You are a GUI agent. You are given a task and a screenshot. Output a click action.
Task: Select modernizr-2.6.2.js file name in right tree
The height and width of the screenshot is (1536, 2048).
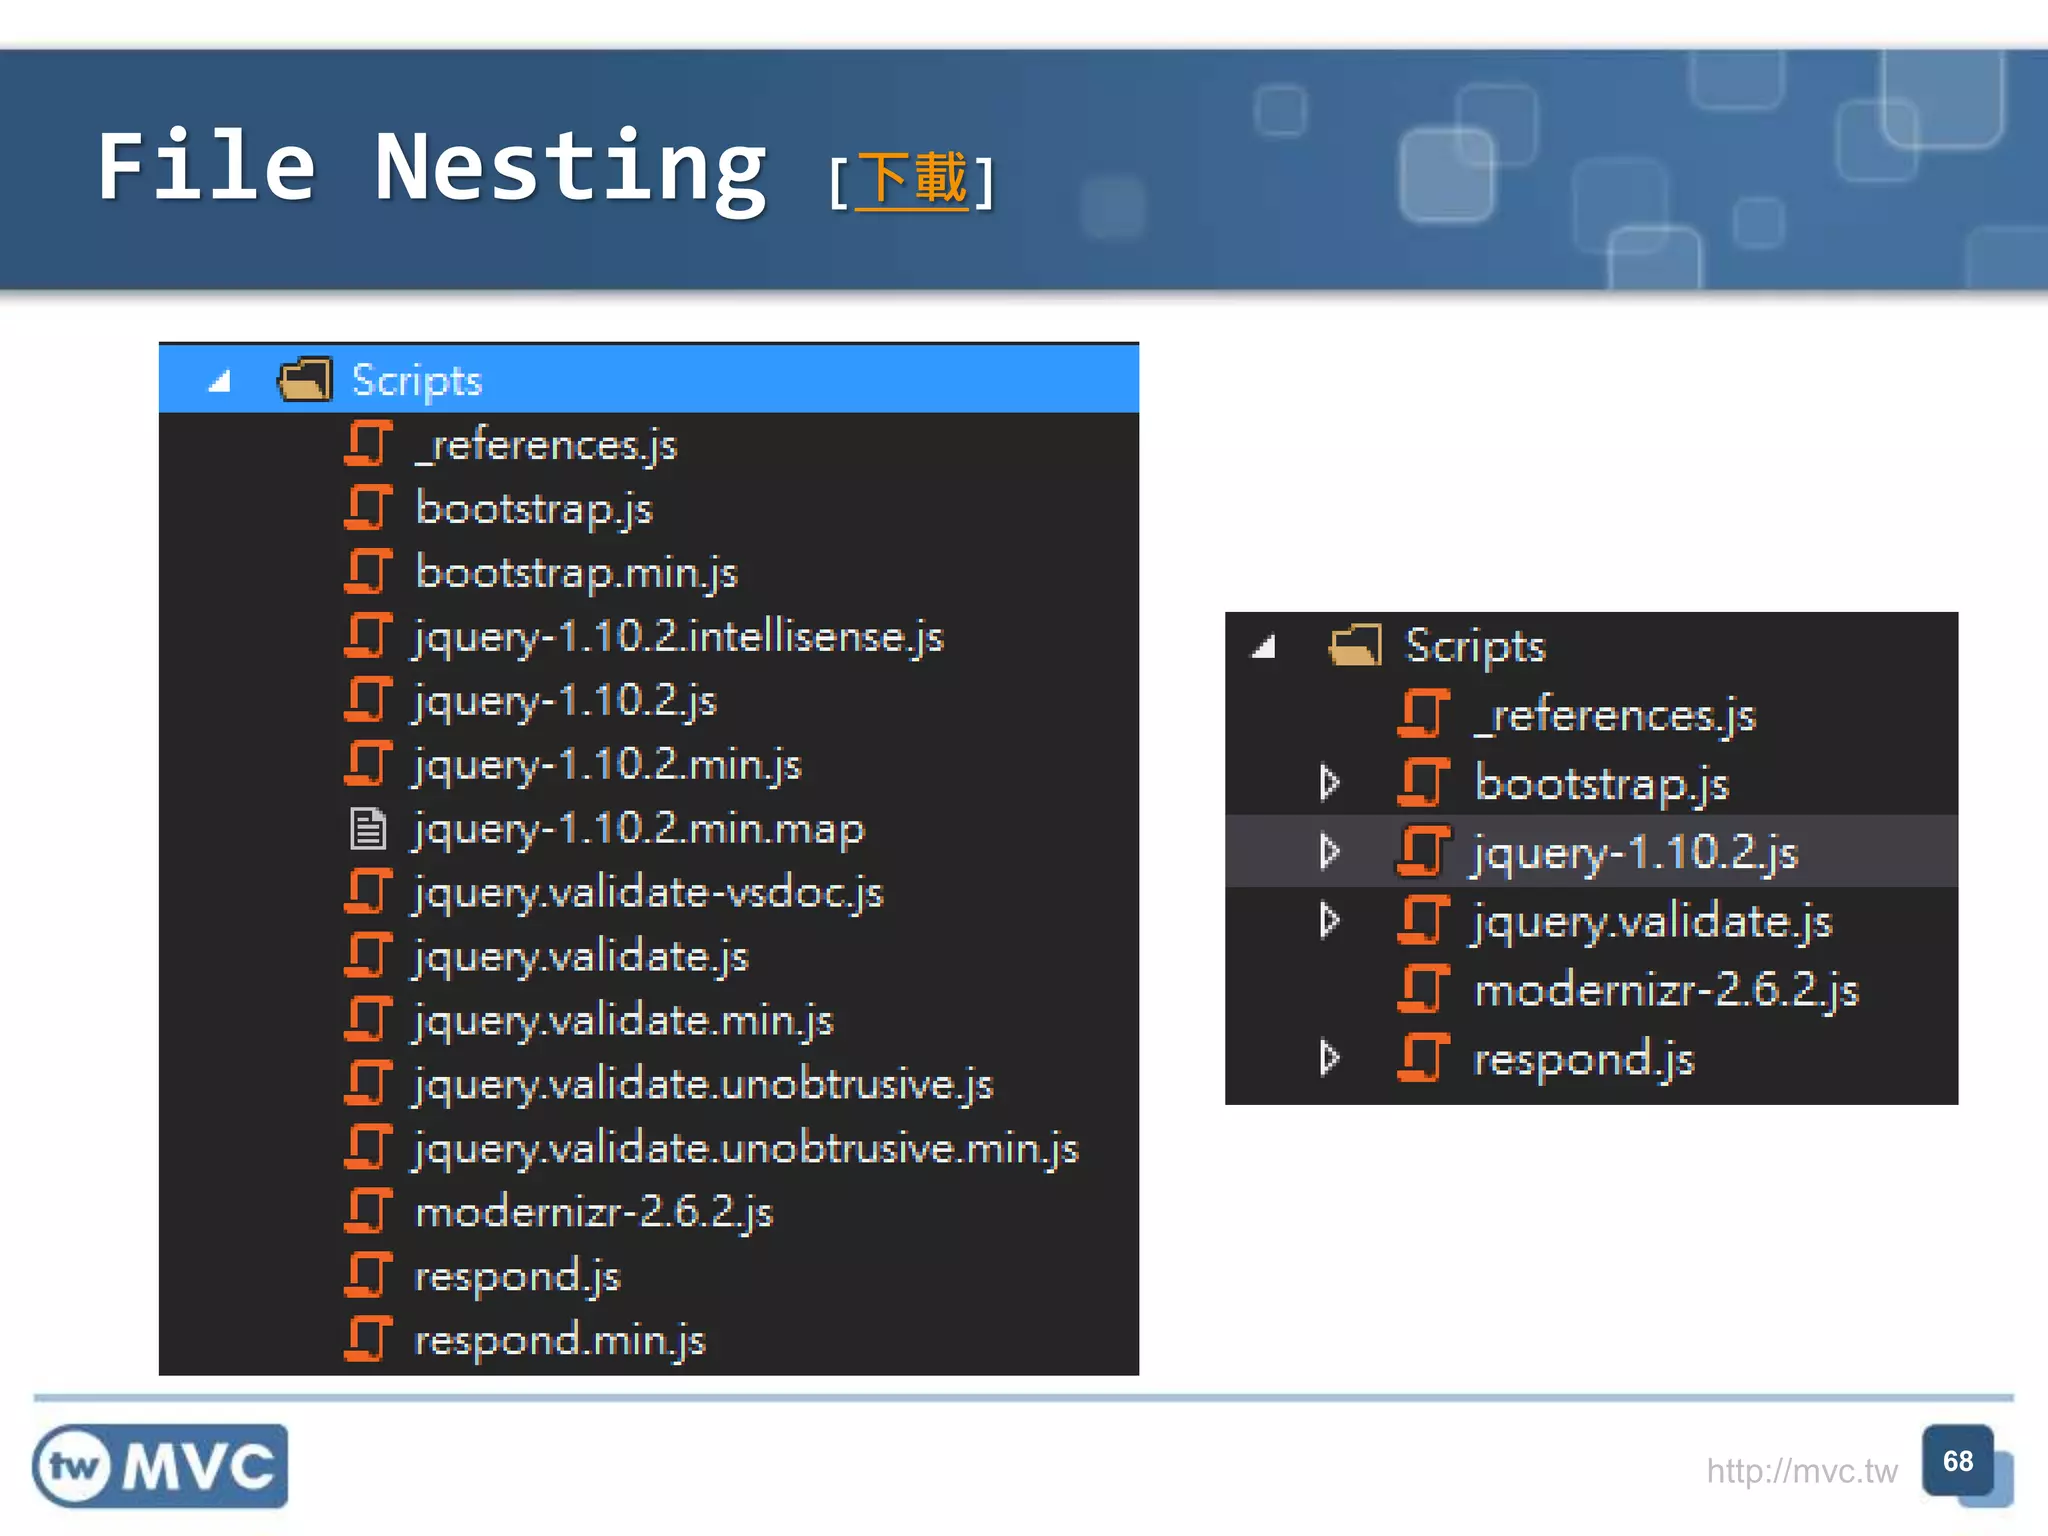1666,991
